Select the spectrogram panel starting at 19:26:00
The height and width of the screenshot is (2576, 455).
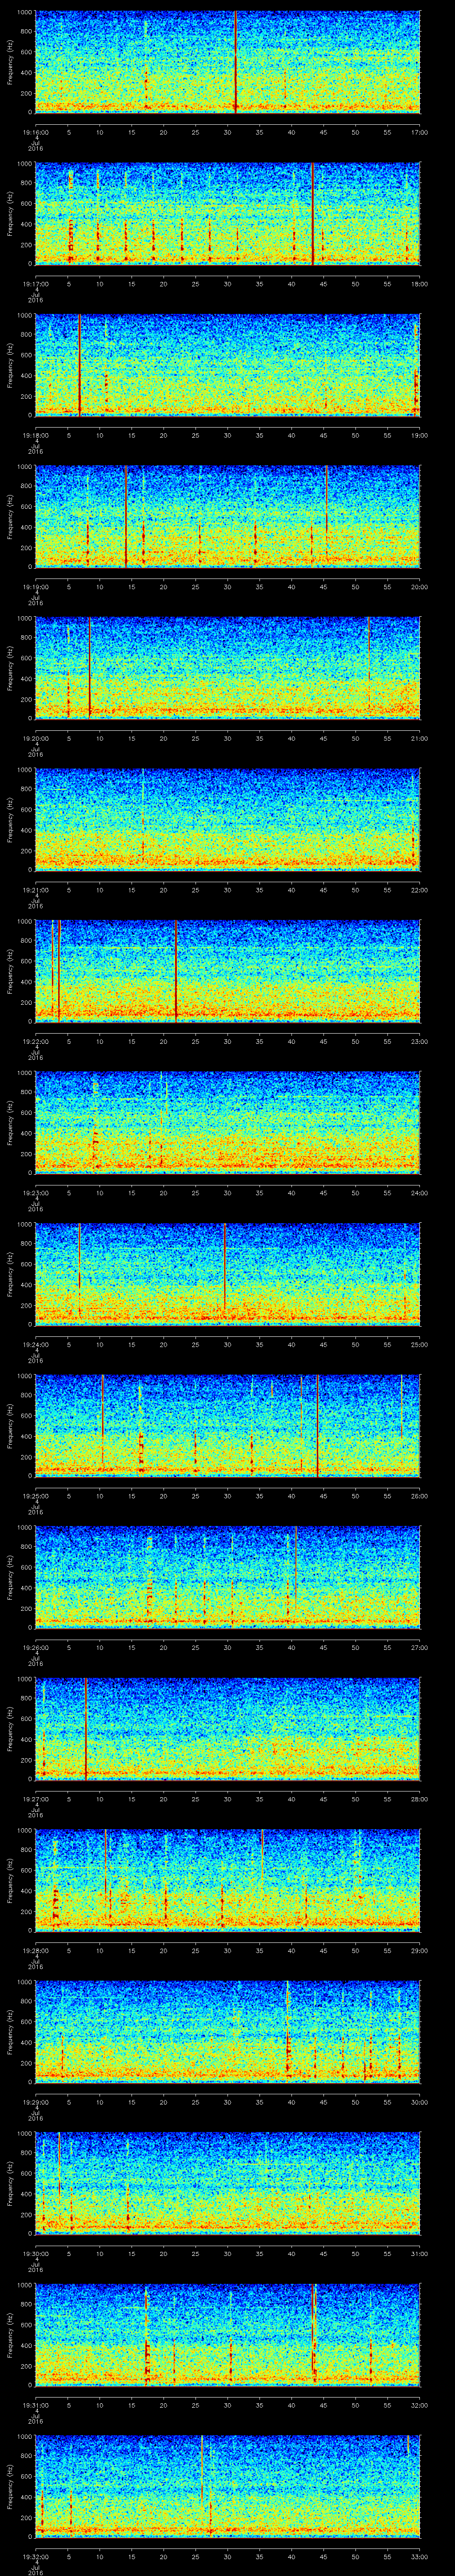(227, 1577)
